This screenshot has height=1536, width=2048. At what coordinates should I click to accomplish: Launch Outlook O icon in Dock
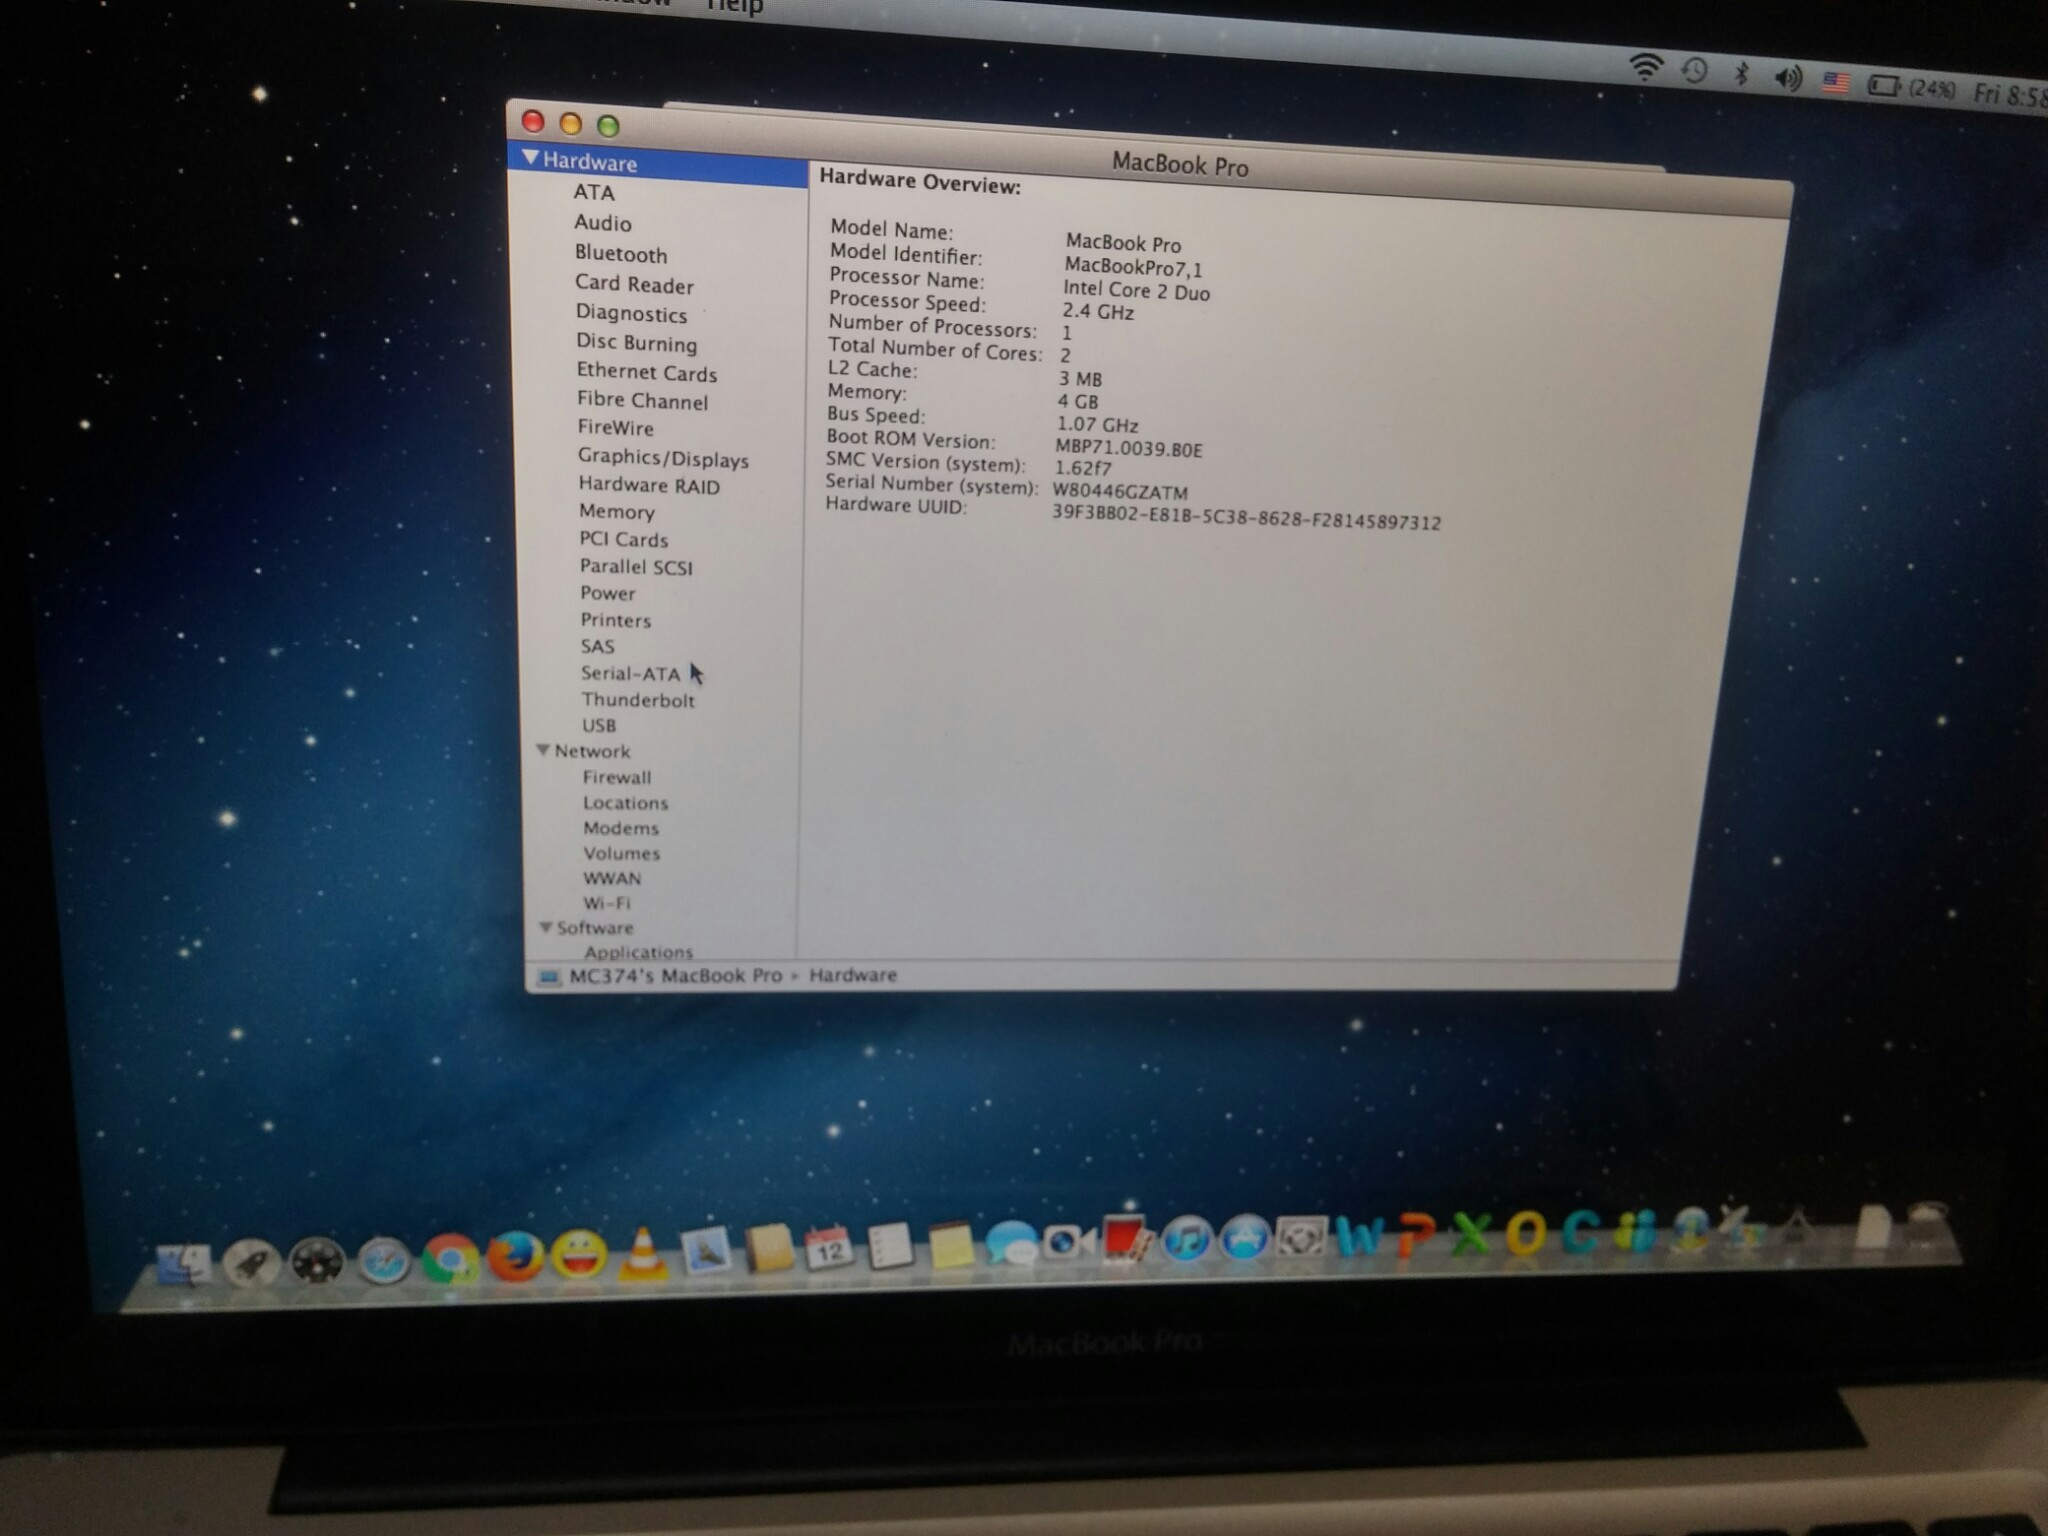point(1526,1232)
